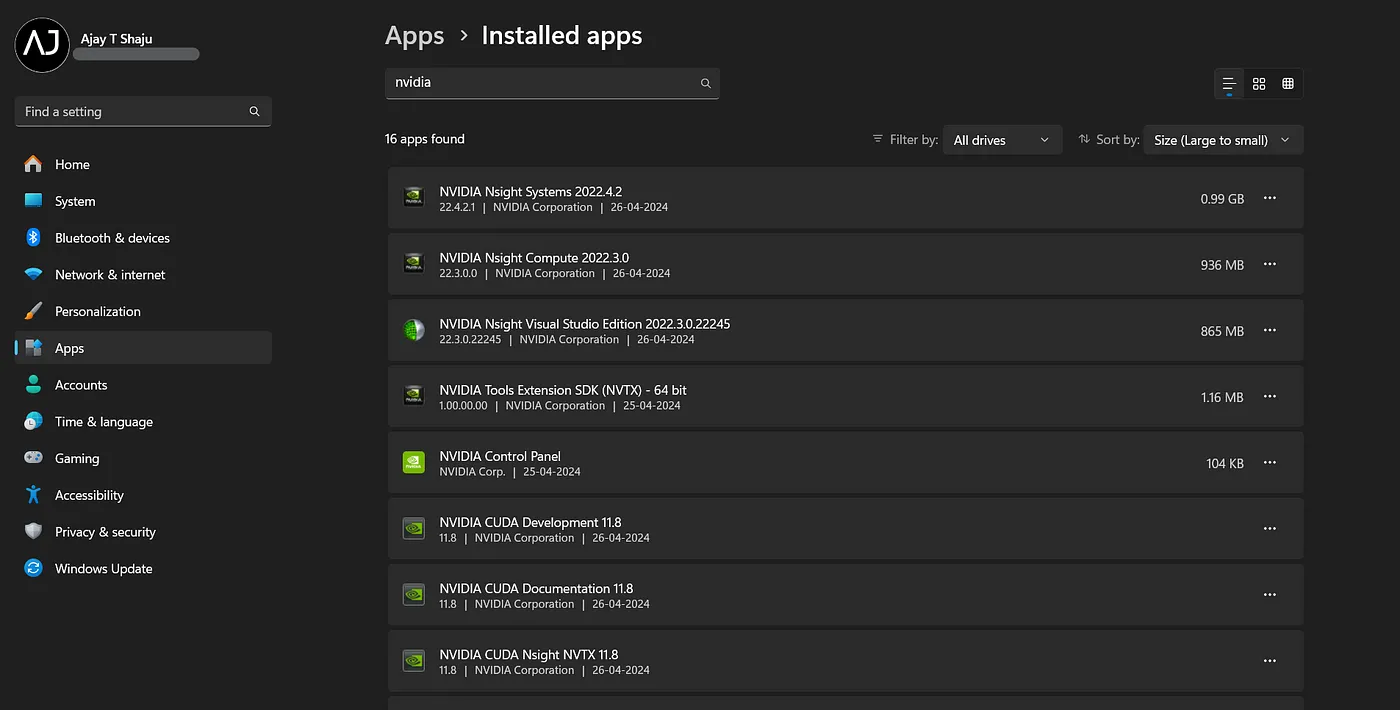Open Windows Update label in sidebar
Viewport: 1400px width, 710px height.
(104, 568)
